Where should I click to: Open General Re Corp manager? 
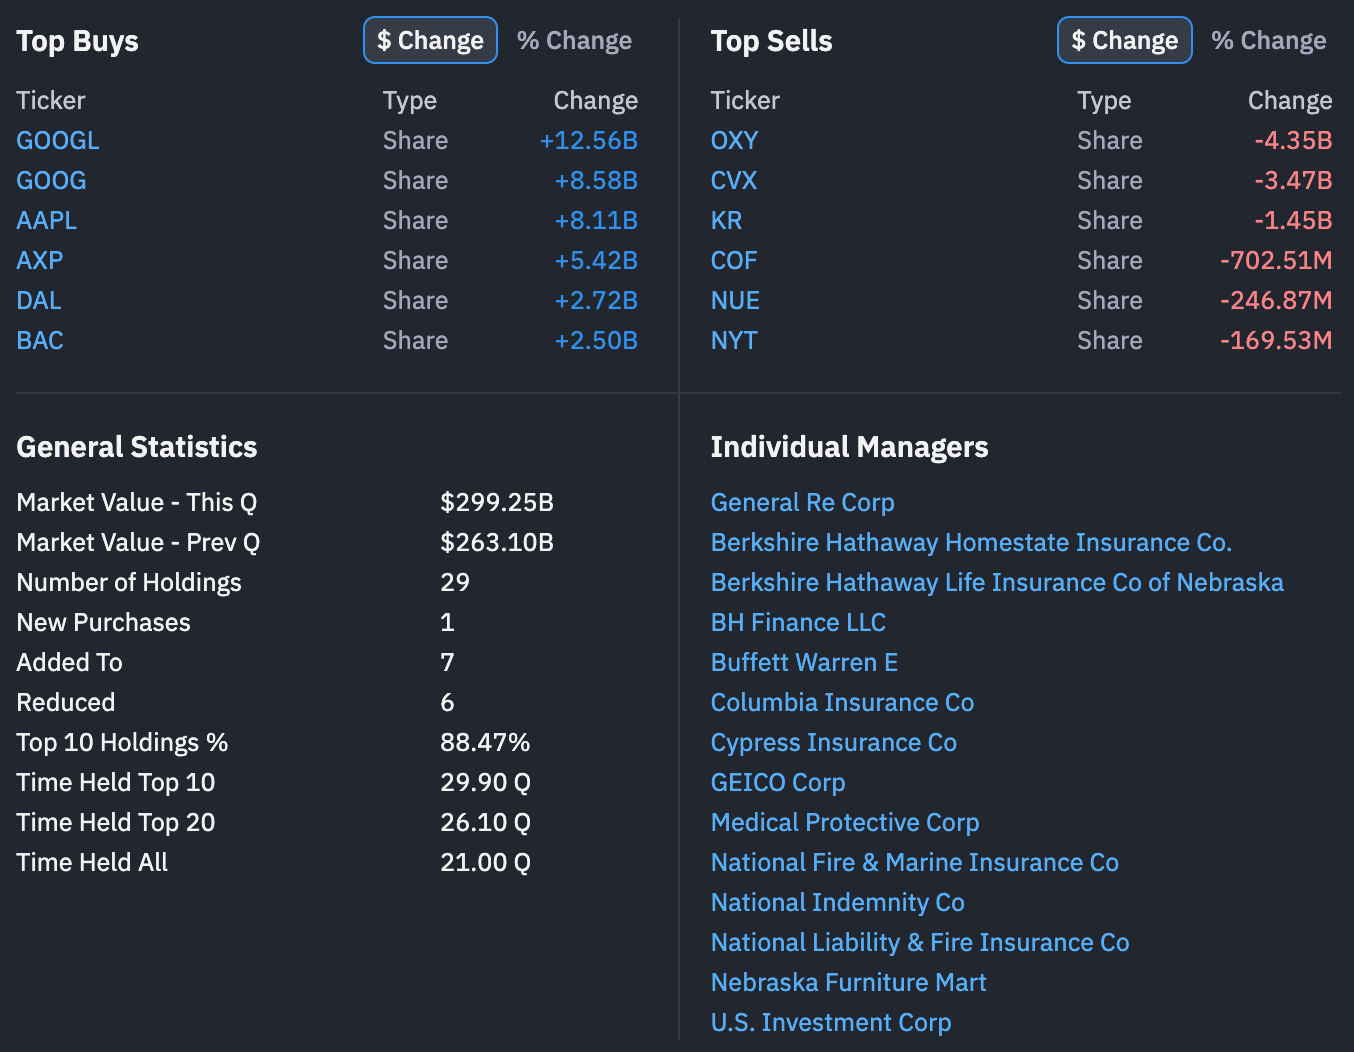pyautogui.click(x=803, y=502)
